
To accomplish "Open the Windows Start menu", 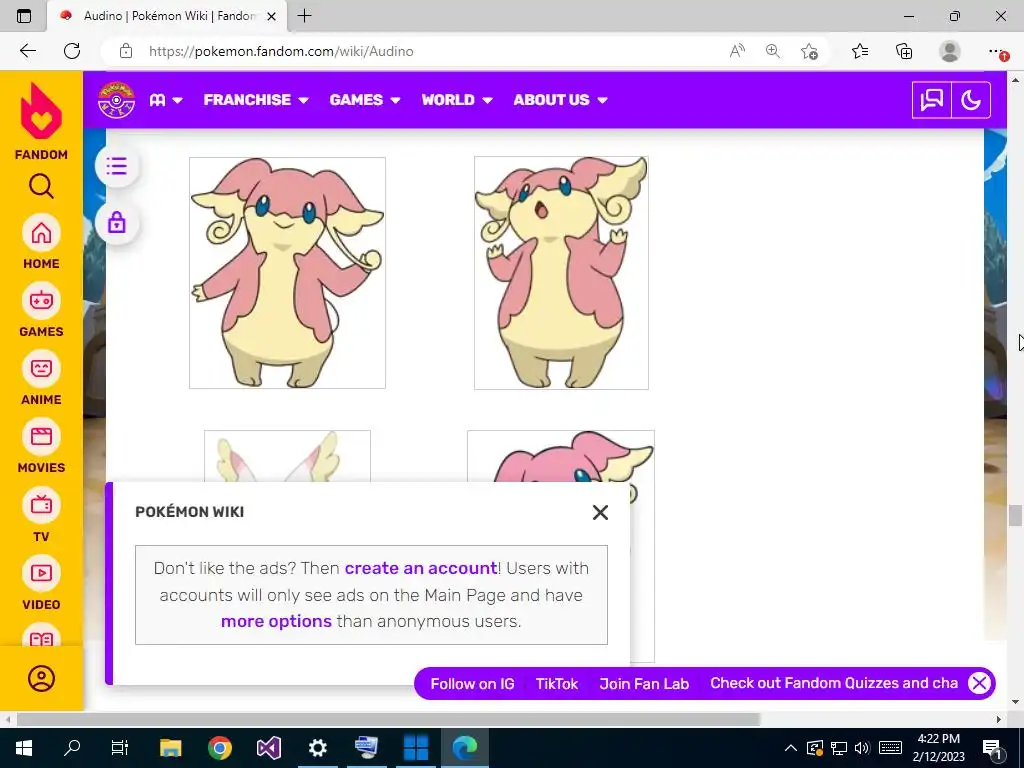I will (24, 748).
